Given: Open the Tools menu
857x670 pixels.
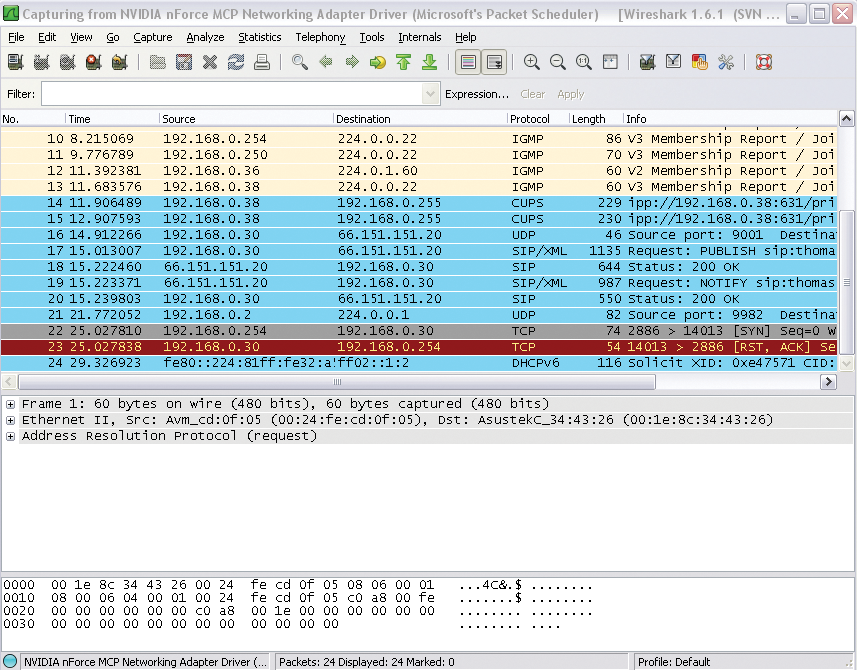Looking at the screenshot, I should [372, 37].
